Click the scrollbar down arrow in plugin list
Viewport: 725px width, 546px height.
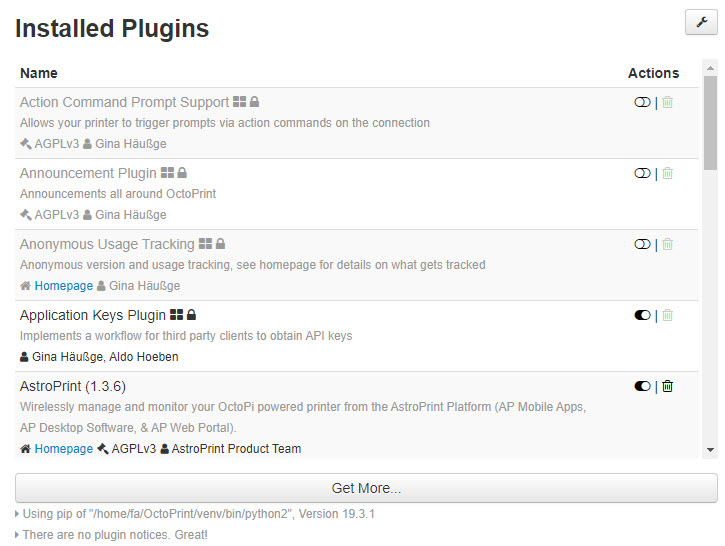click(x=710, y=449)
